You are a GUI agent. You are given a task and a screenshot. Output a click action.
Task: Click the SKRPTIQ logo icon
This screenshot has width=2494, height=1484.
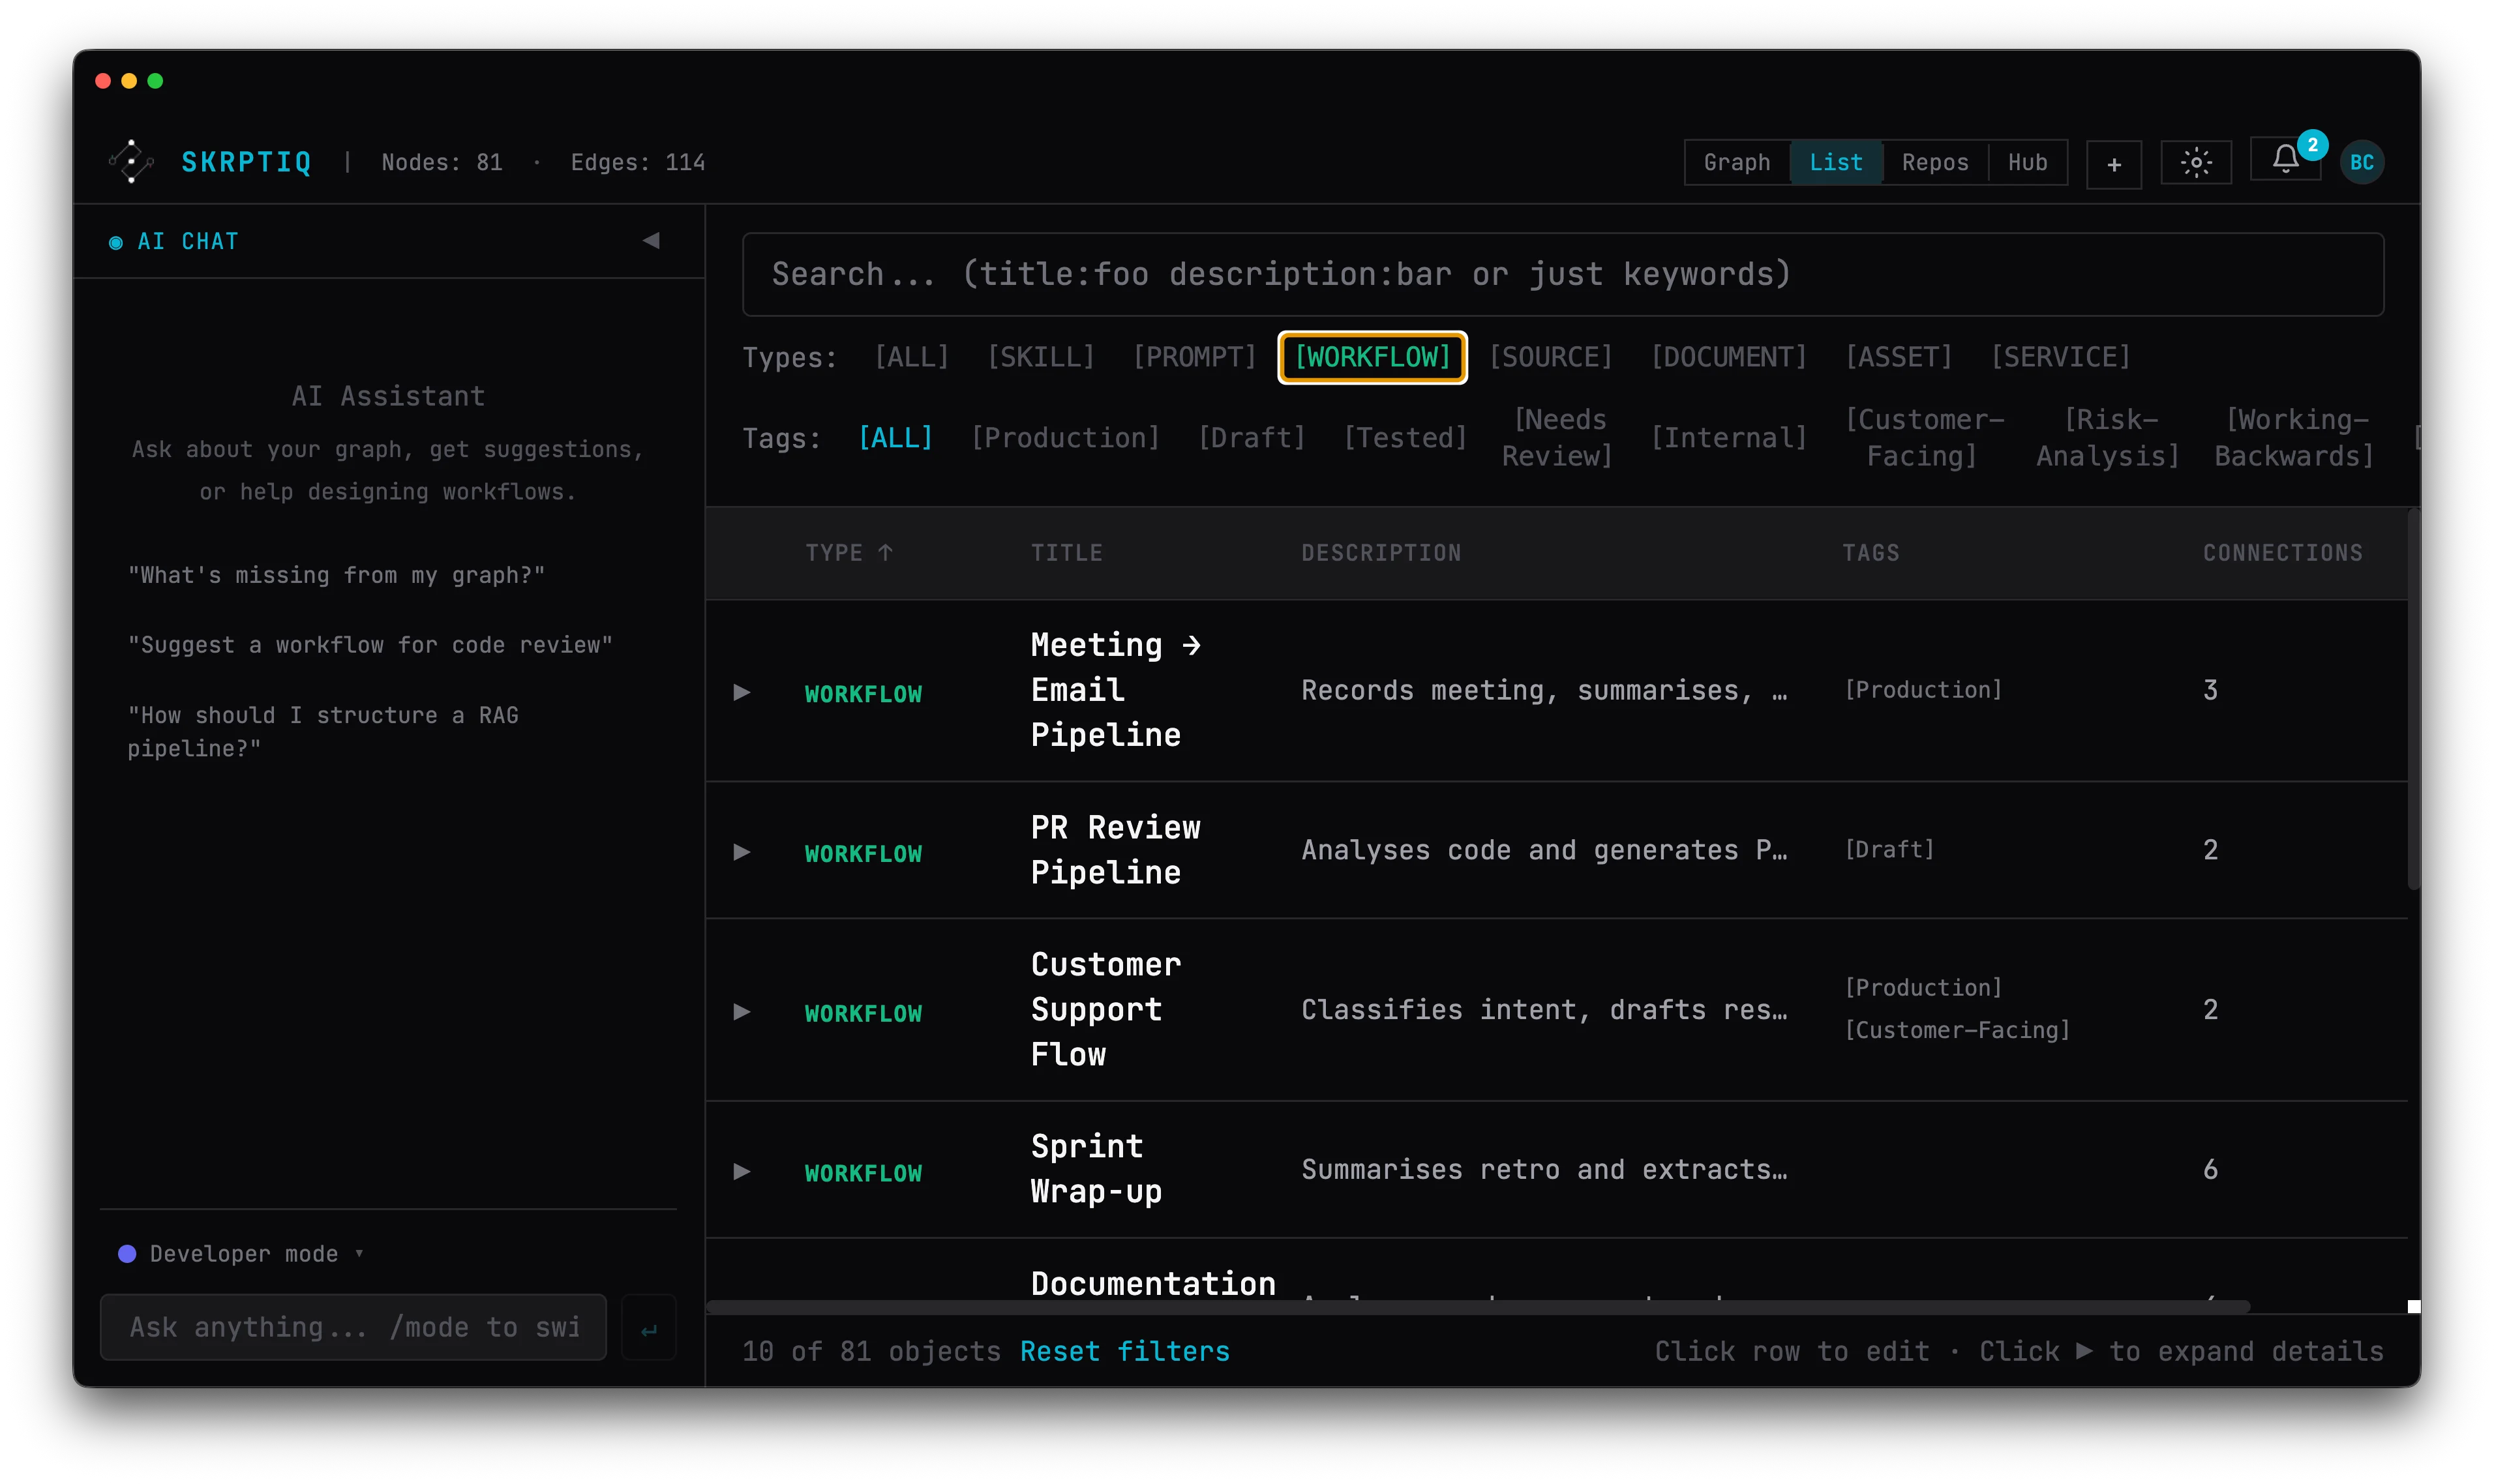pyautogui.click(x=130, y=161)
